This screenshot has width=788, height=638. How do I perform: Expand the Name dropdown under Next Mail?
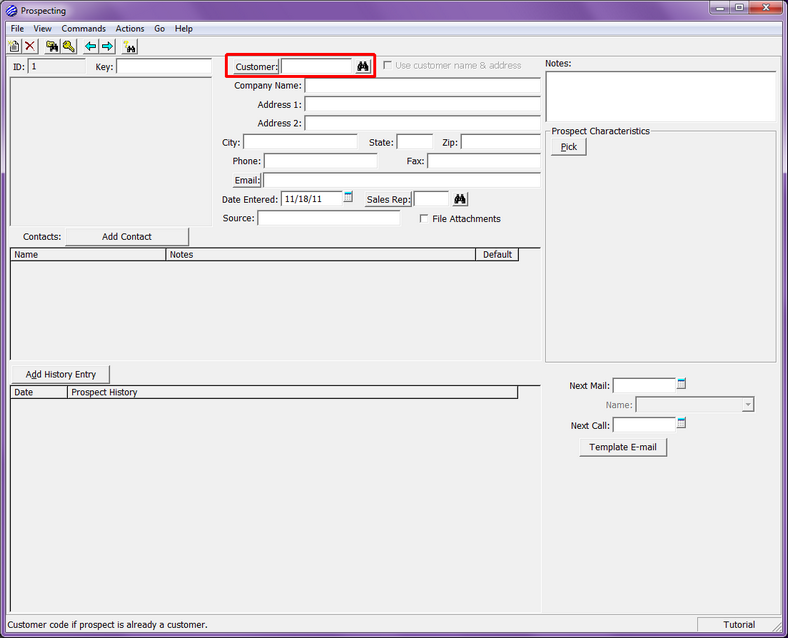click(x=747, y=405)
